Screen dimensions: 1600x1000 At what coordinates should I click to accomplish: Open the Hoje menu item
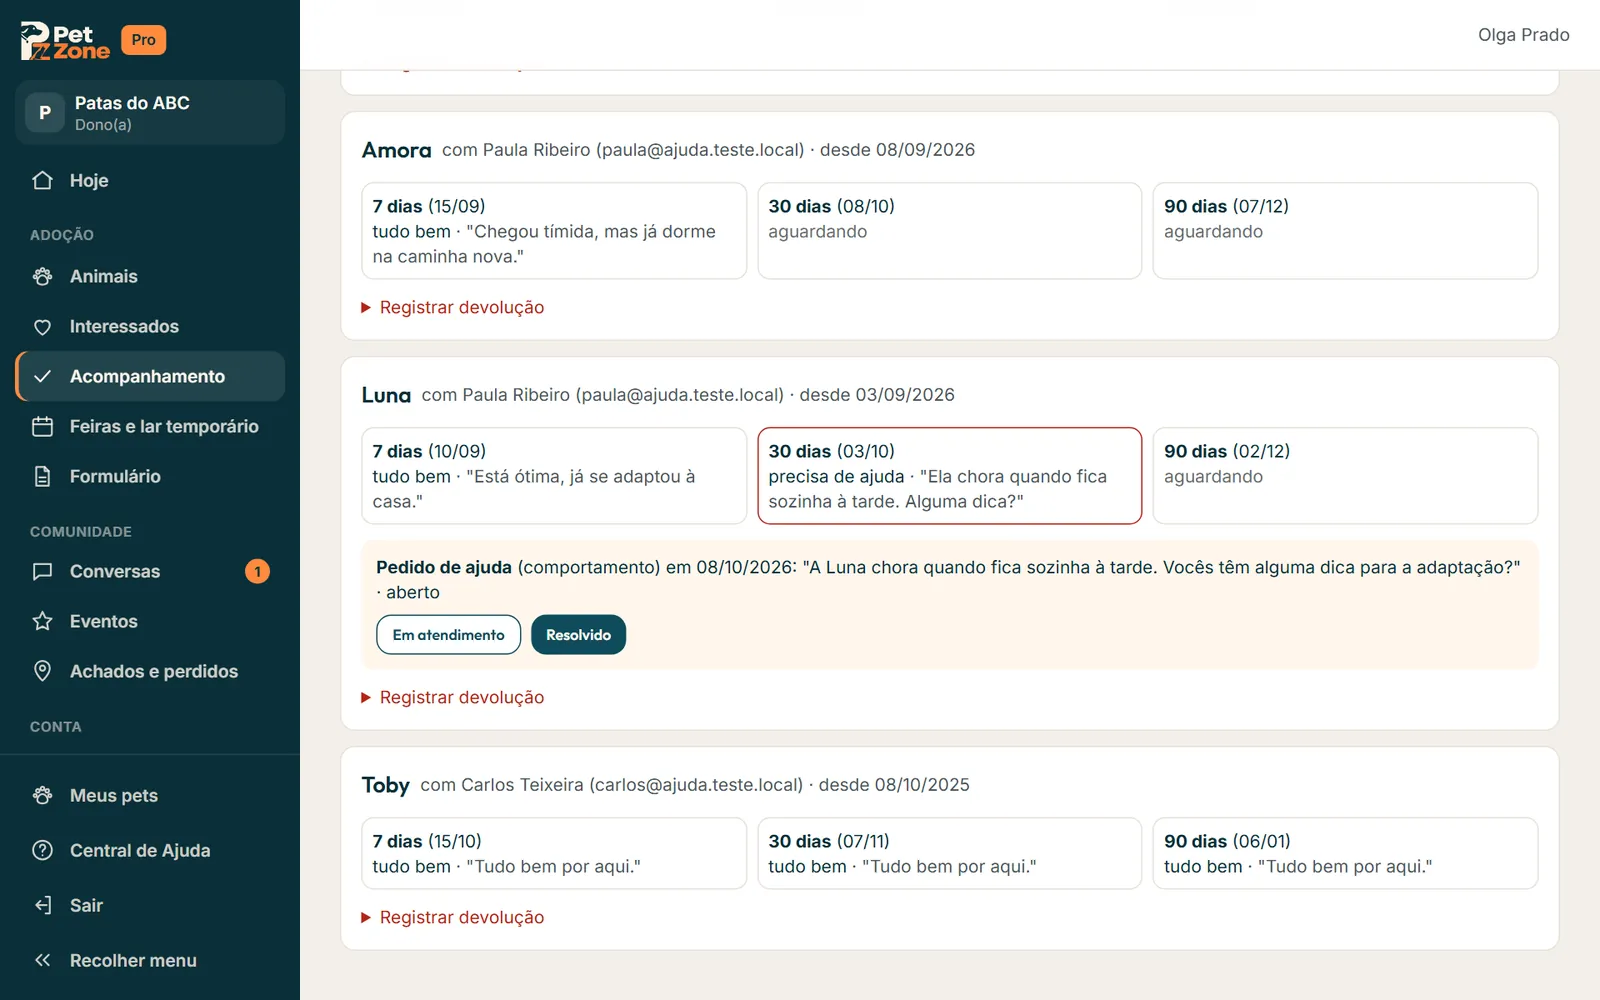(x=150, y=181)
